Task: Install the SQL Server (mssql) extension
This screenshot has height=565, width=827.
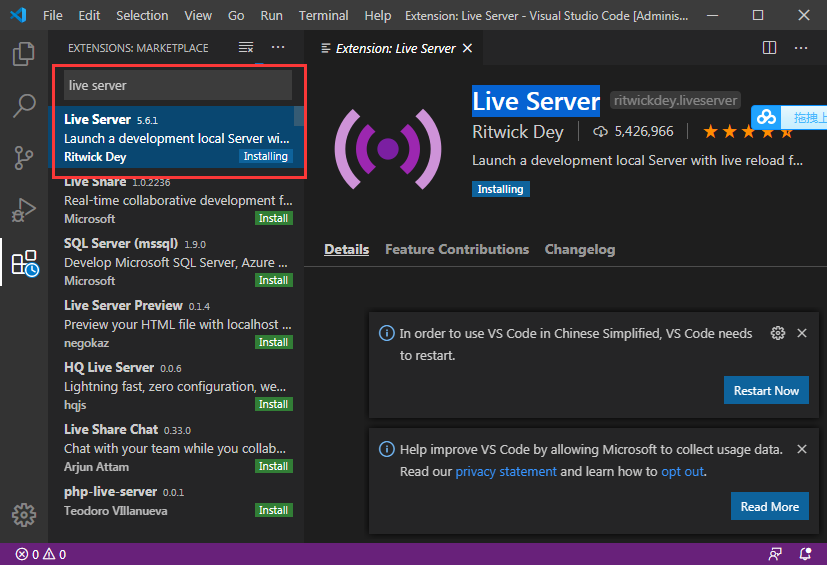Action: coord(273,280)
